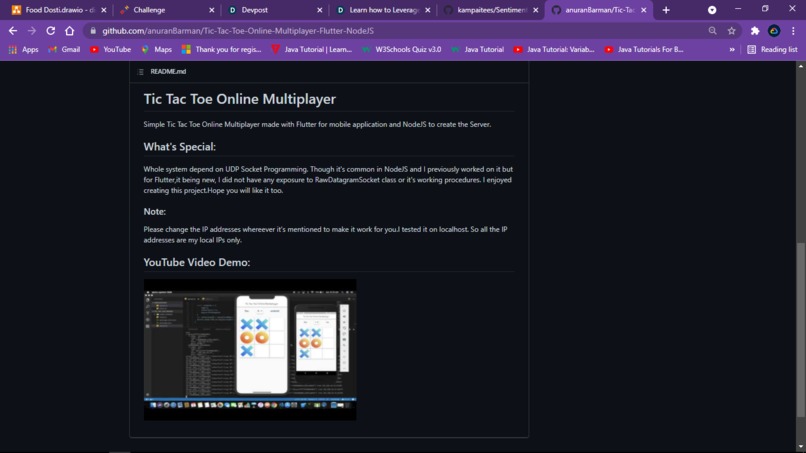Open README table of contents icon
806x453 pixels.
pos(141,71)
